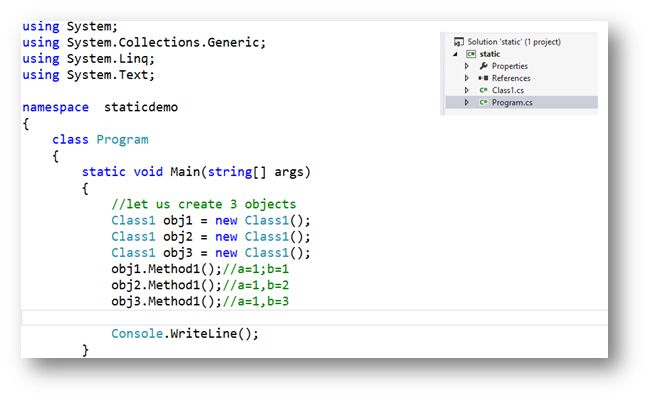Click 'obj2' in the declaration line
The image size is (650, 400).
point(177,237)
